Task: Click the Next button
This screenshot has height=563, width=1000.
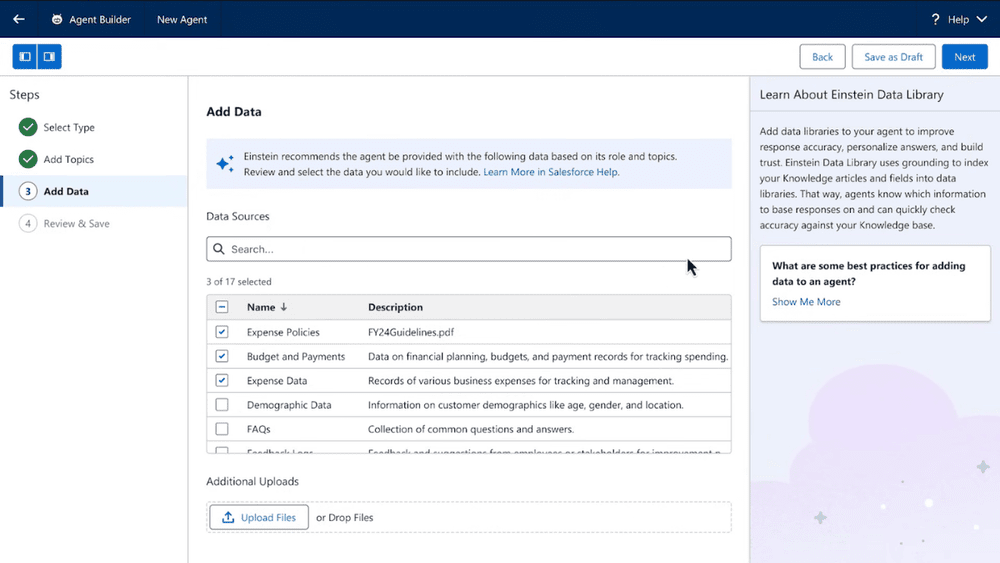Action: 964,57
